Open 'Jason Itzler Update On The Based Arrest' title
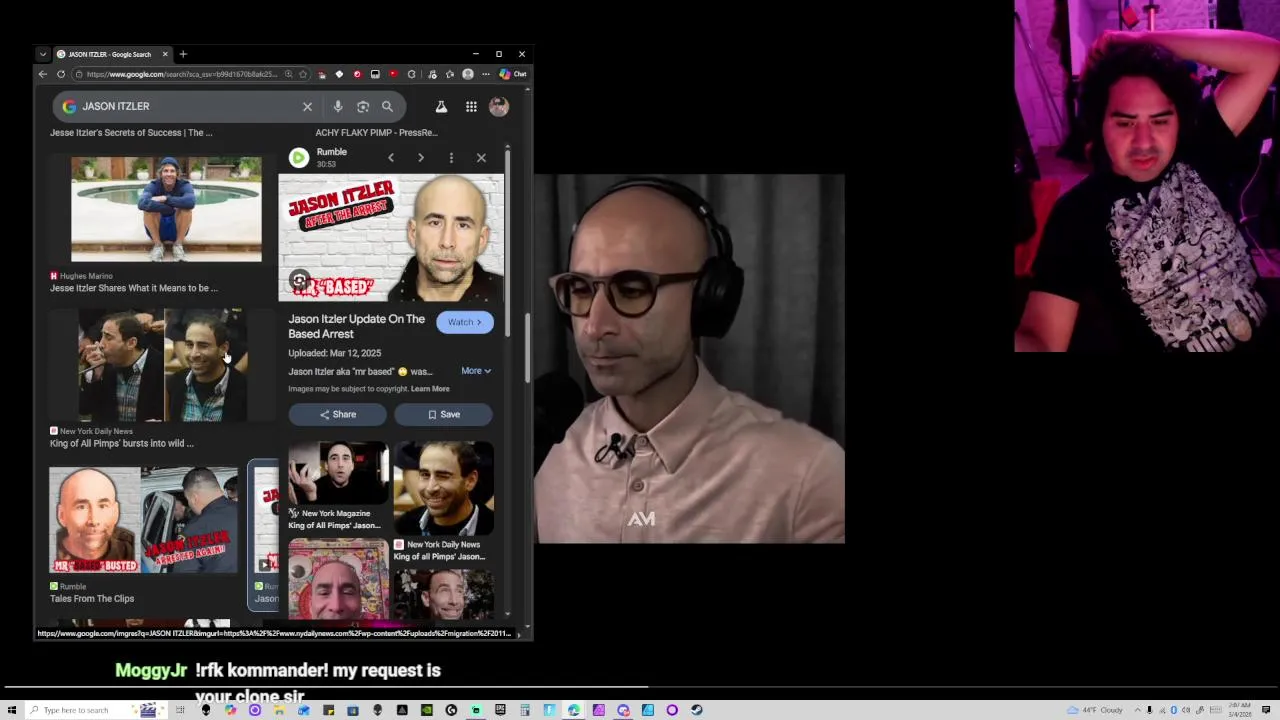 [x=357, y=326]
